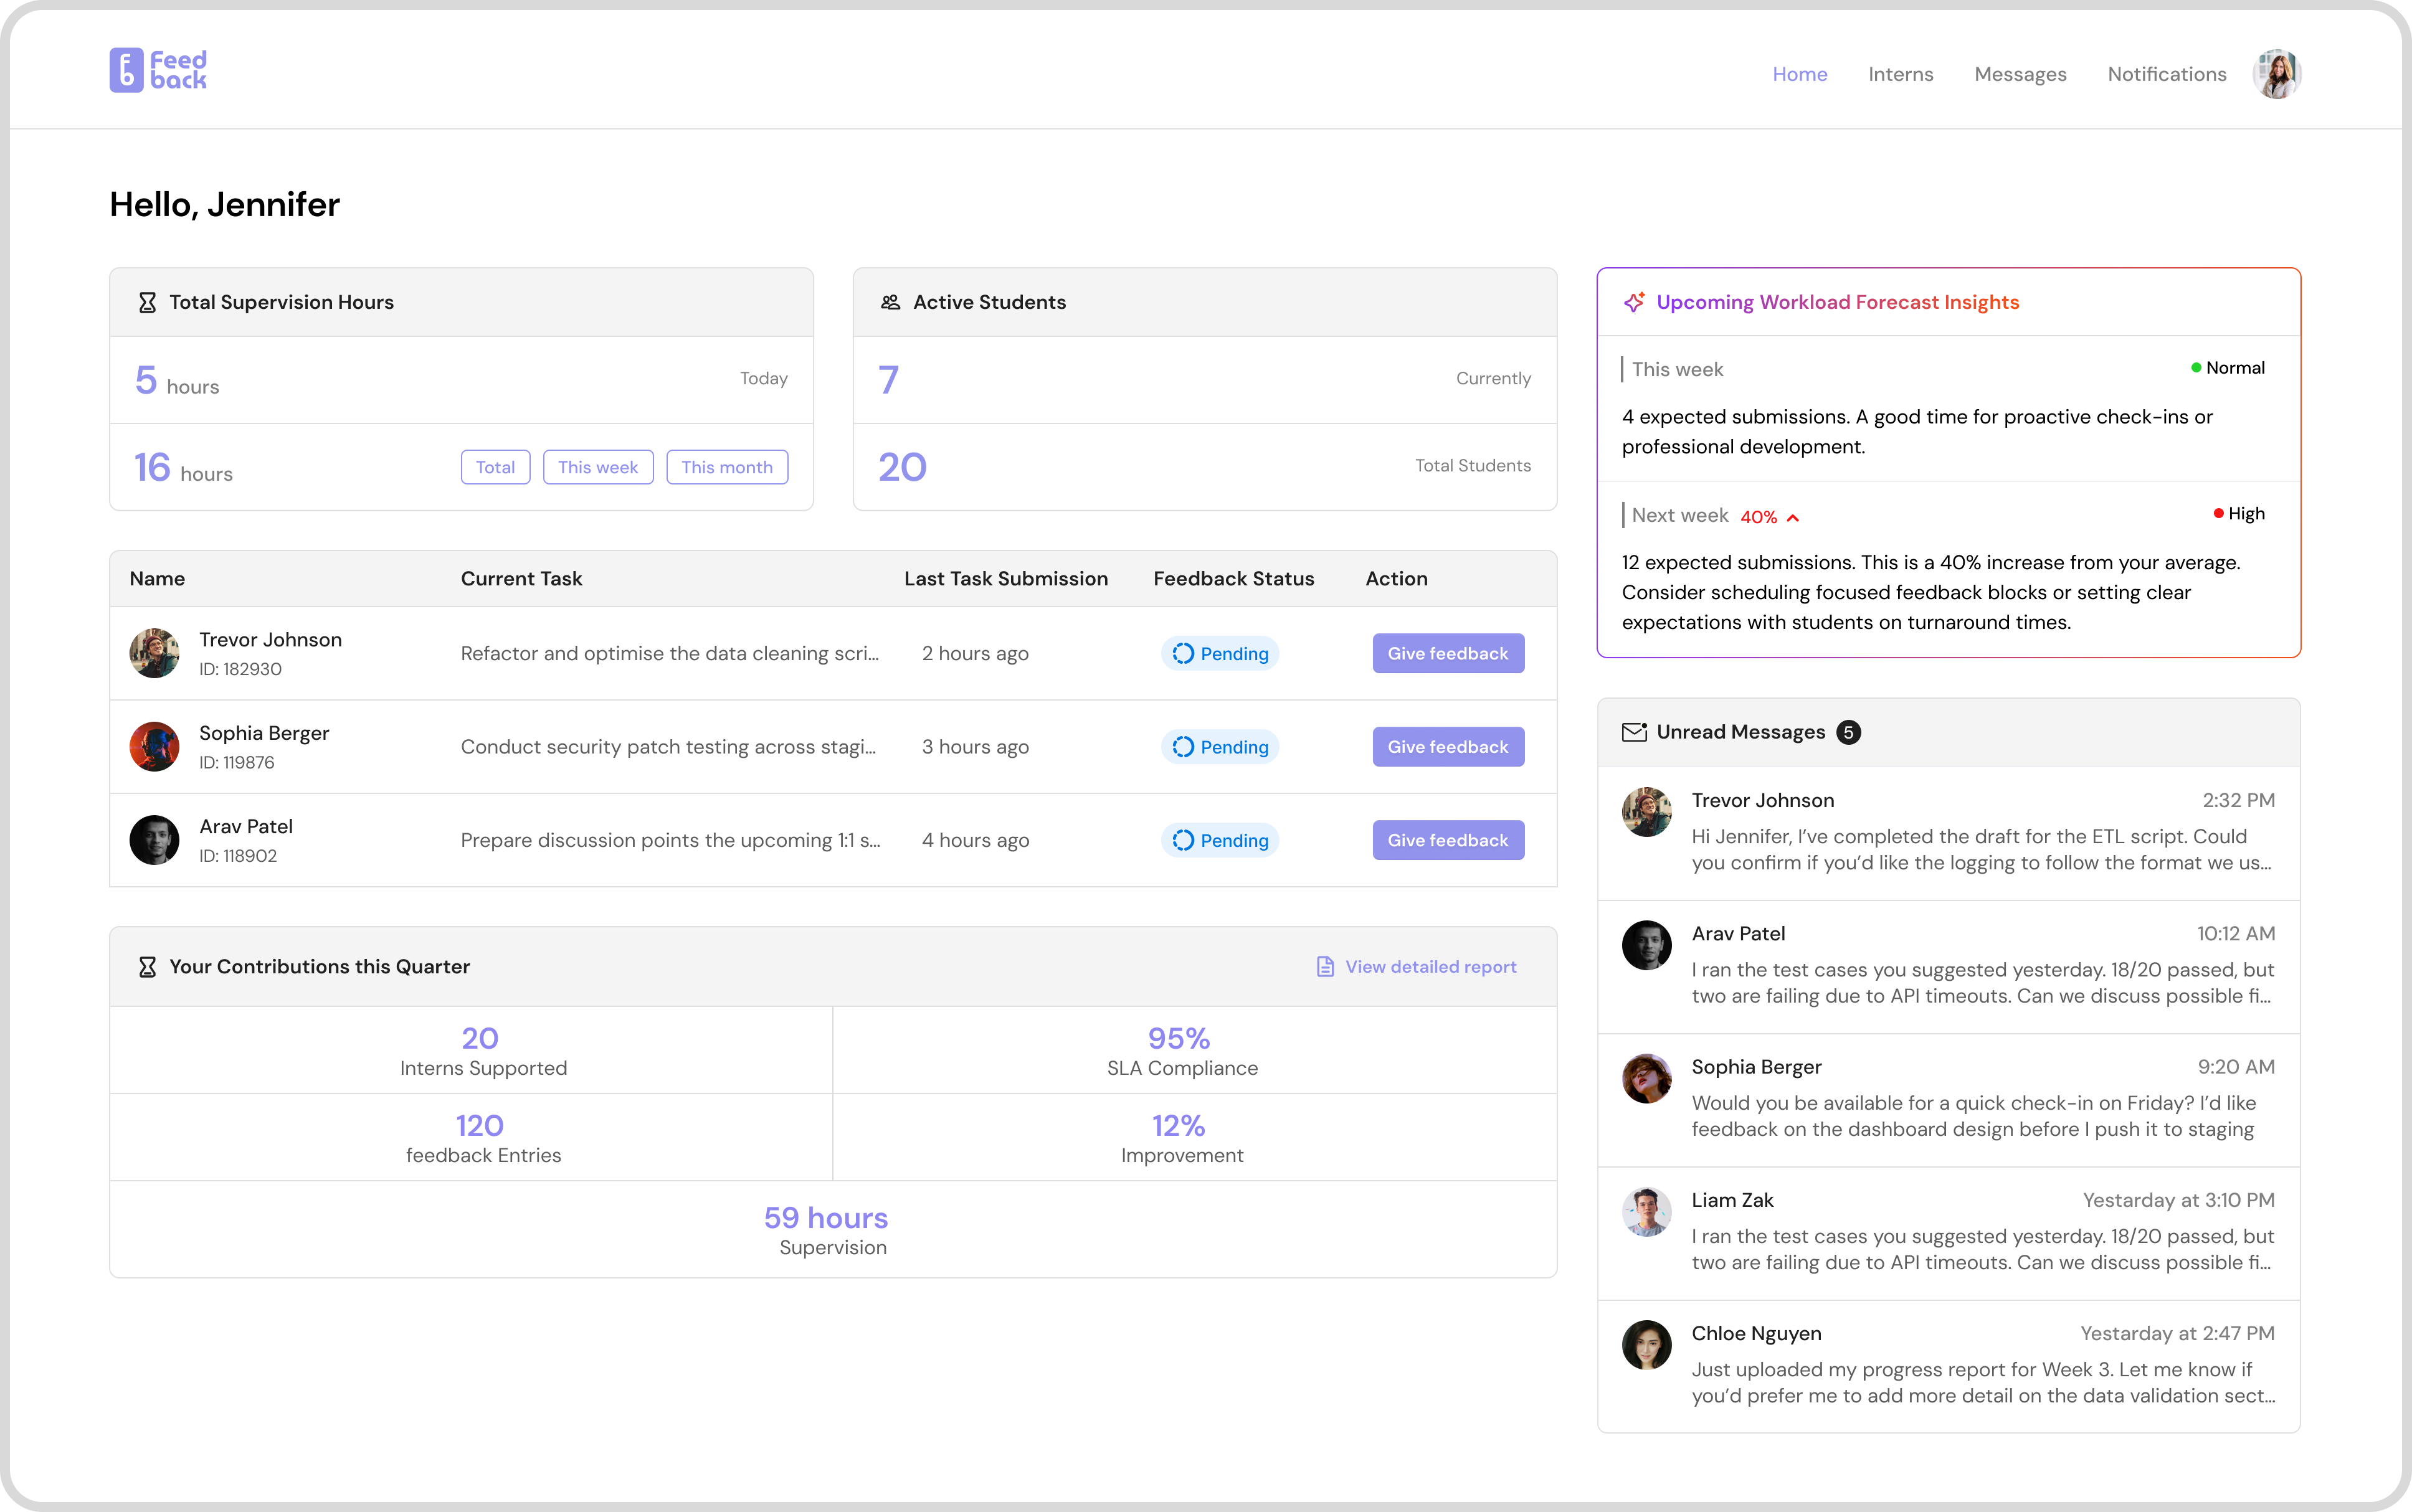Click the hourglass icon beside Total Supervision Hours
The image size is (2412, 1512).
point(147,302)
